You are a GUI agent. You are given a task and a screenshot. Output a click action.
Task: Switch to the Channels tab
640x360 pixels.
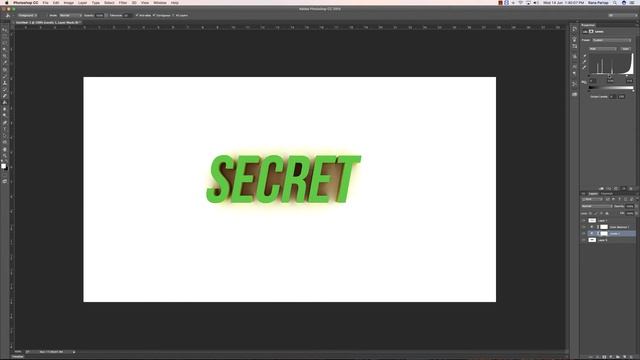tap(607, 193)
